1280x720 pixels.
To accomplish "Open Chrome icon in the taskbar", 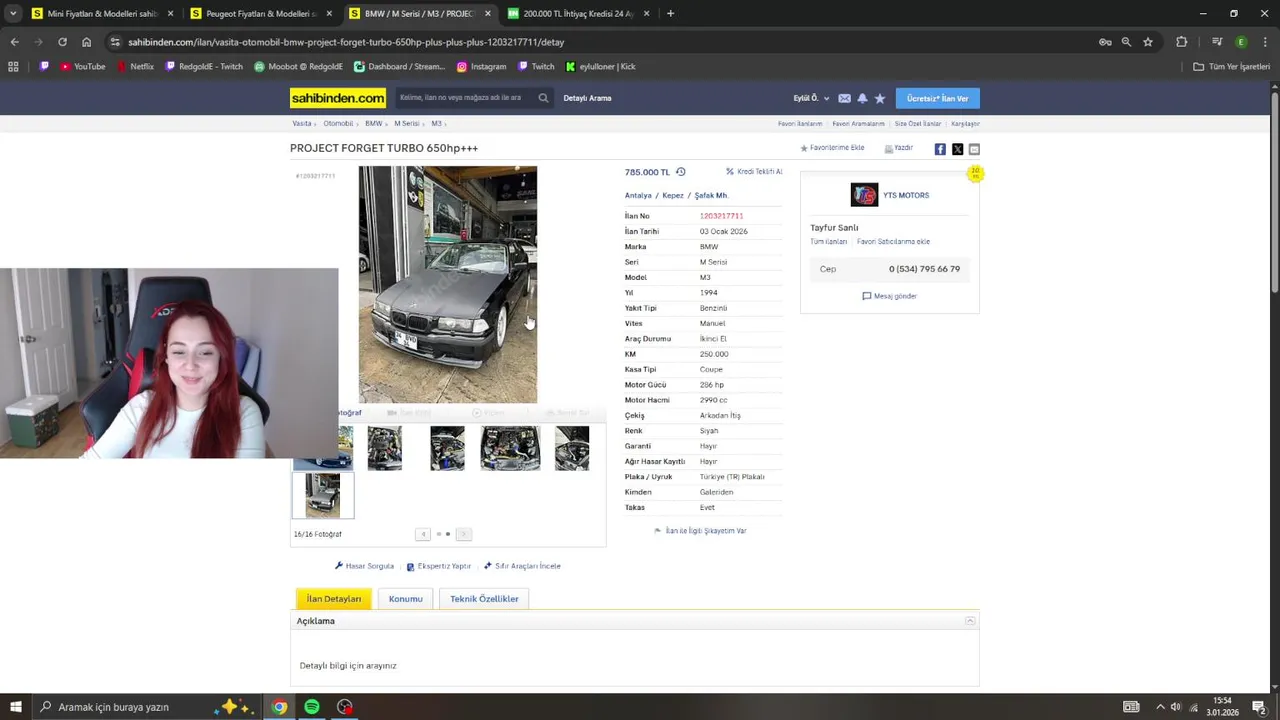I will coord(279,707).
